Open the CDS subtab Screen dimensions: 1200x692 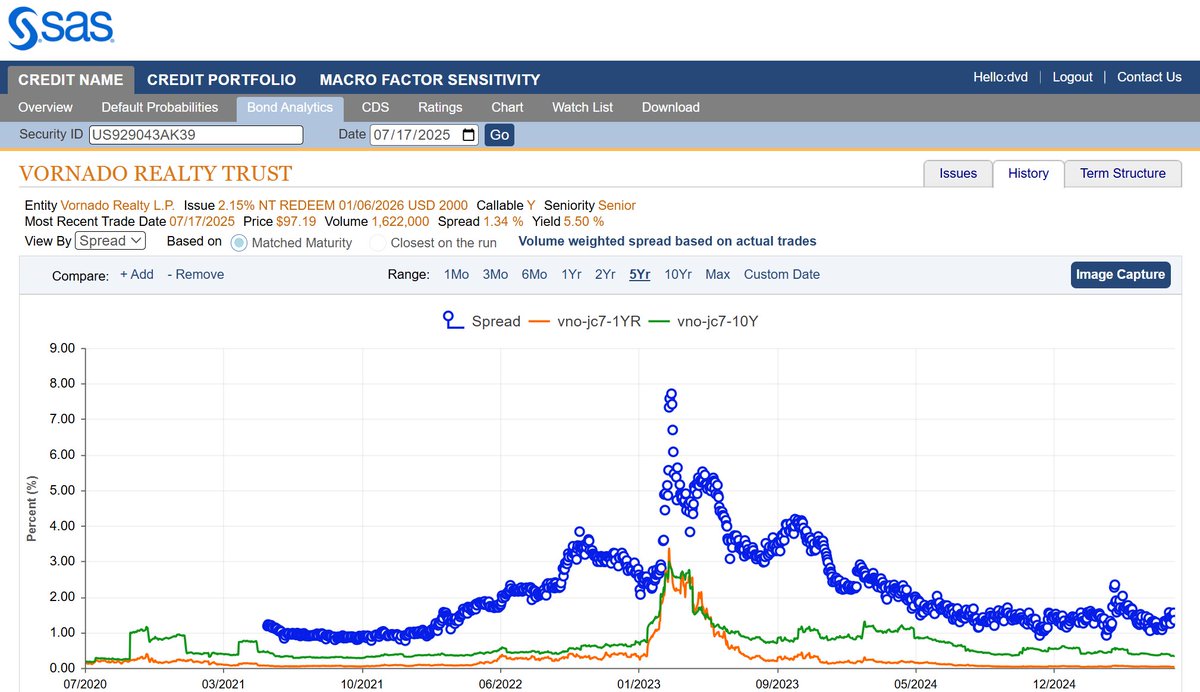(376, 107)
